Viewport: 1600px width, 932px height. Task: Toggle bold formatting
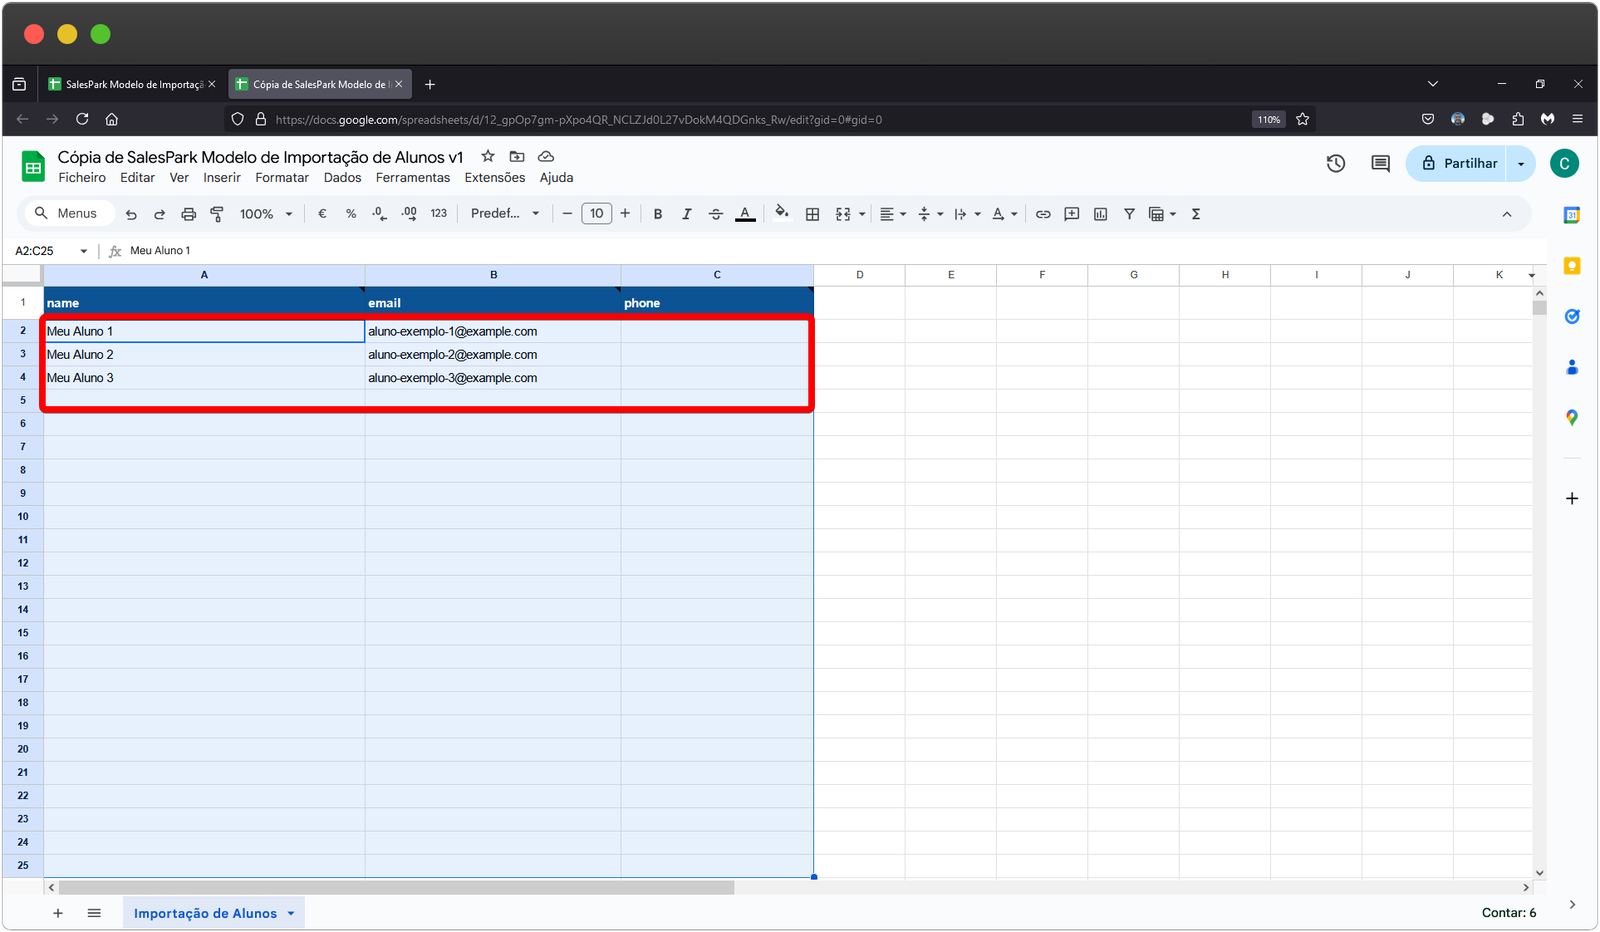click(658, 214)
